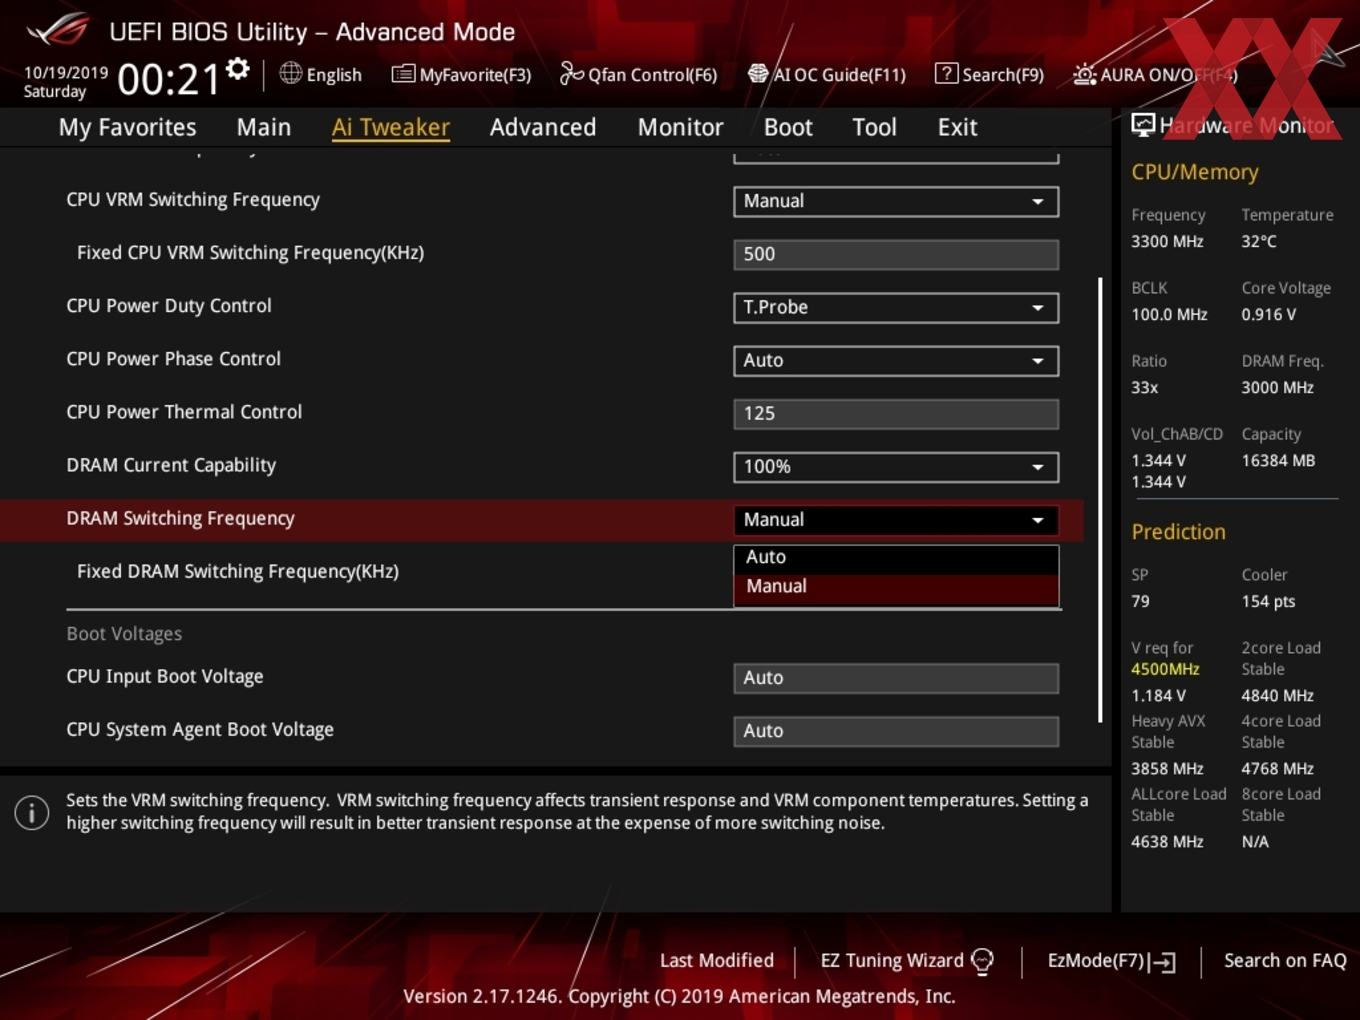Open the Advanced tab
The width and height of the screenshot is (1360, 1020).
point(543,127)
